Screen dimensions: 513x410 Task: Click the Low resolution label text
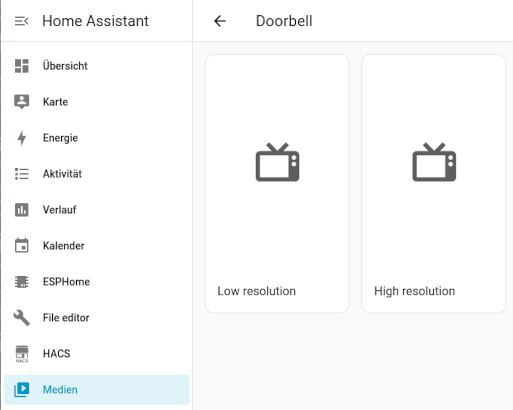tap(257, 291)
